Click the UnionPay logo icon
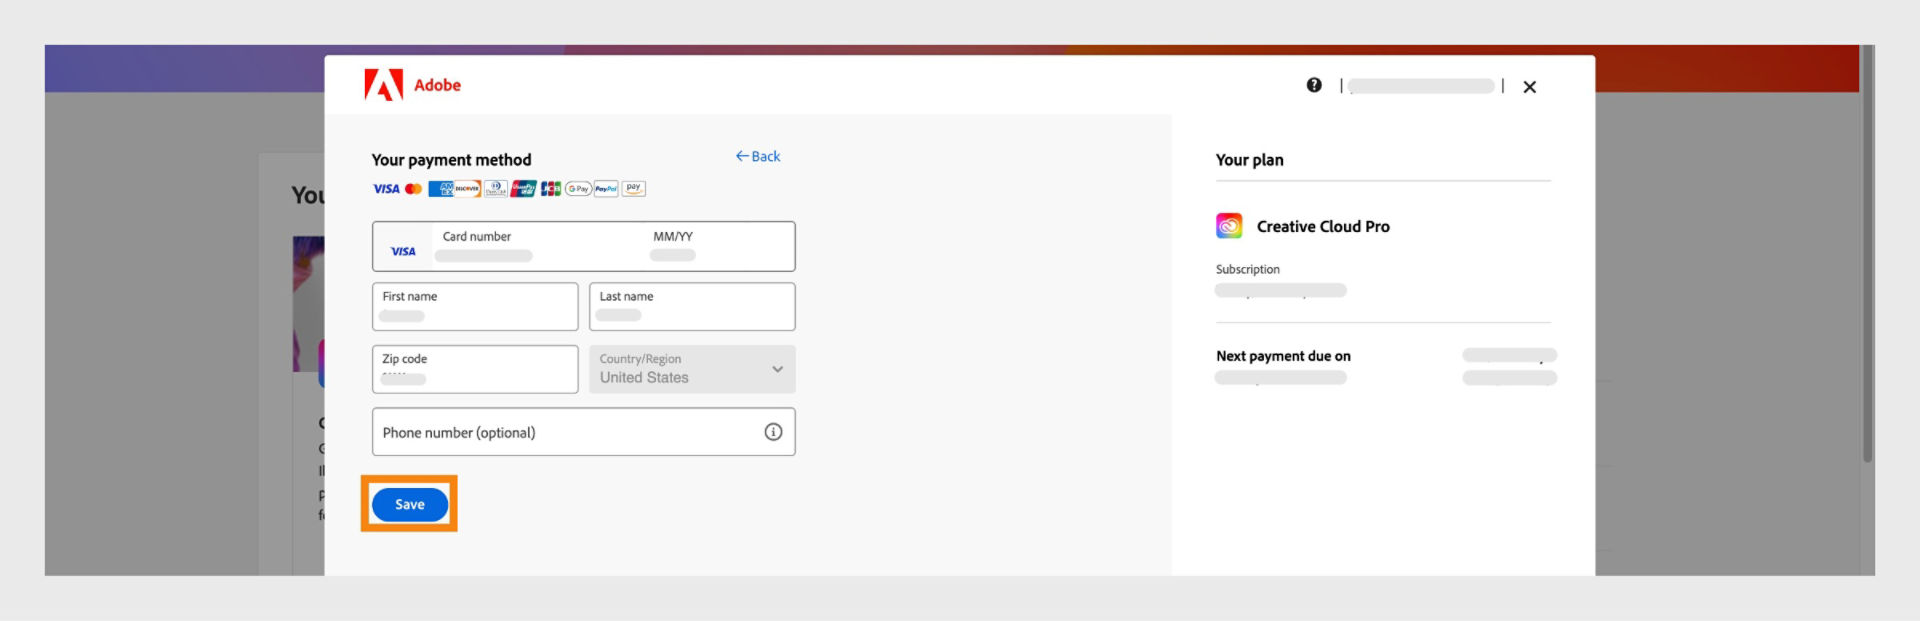The width and height of the screenshot is (1920, 621). (x=524, y=188)
